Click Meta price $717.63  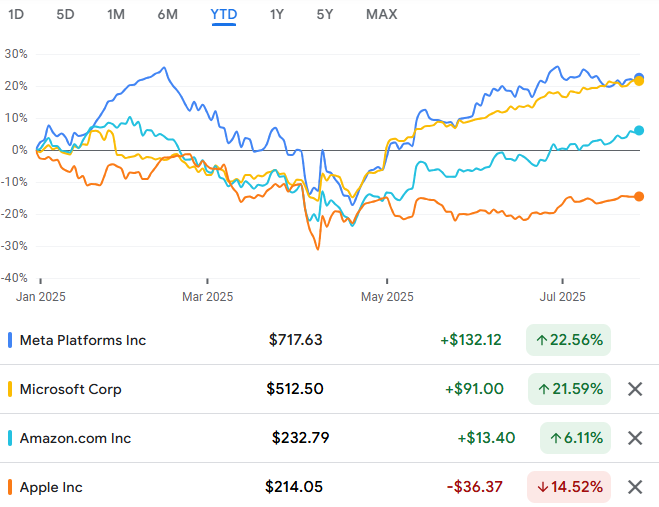pyautogui.click(x=295, y=340)
